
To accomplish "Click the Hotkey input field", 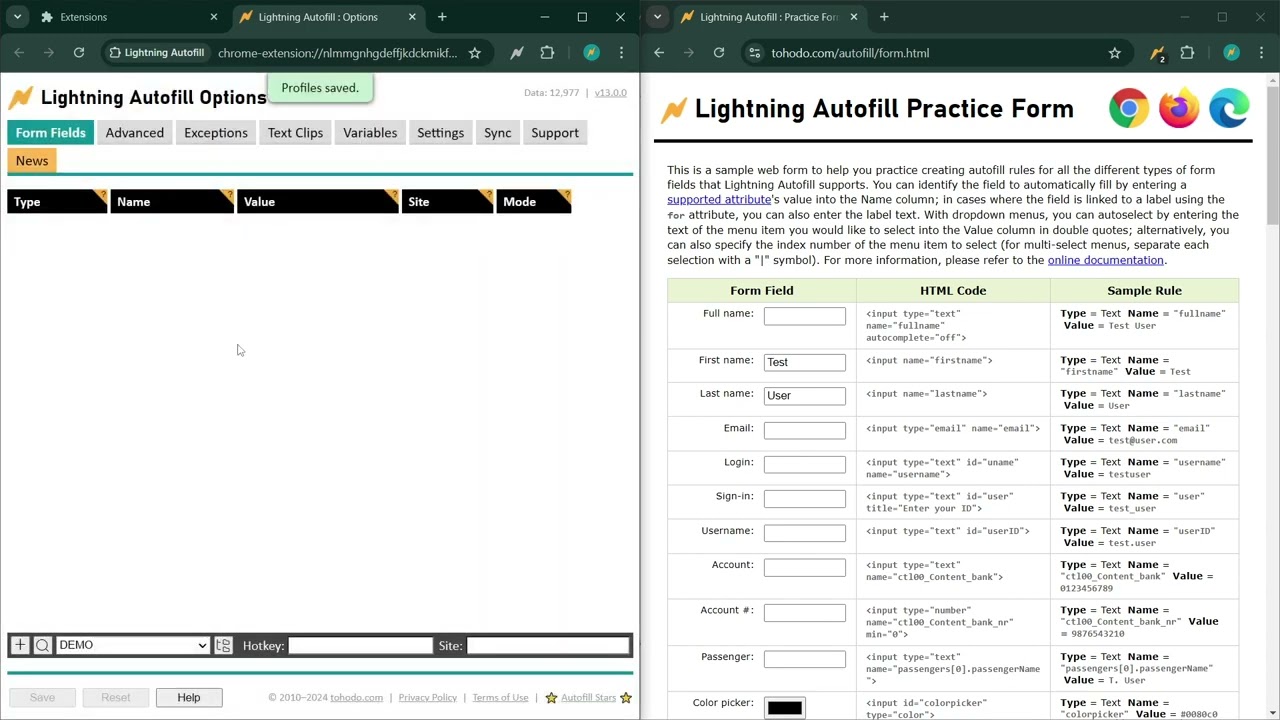I will 361,646.
